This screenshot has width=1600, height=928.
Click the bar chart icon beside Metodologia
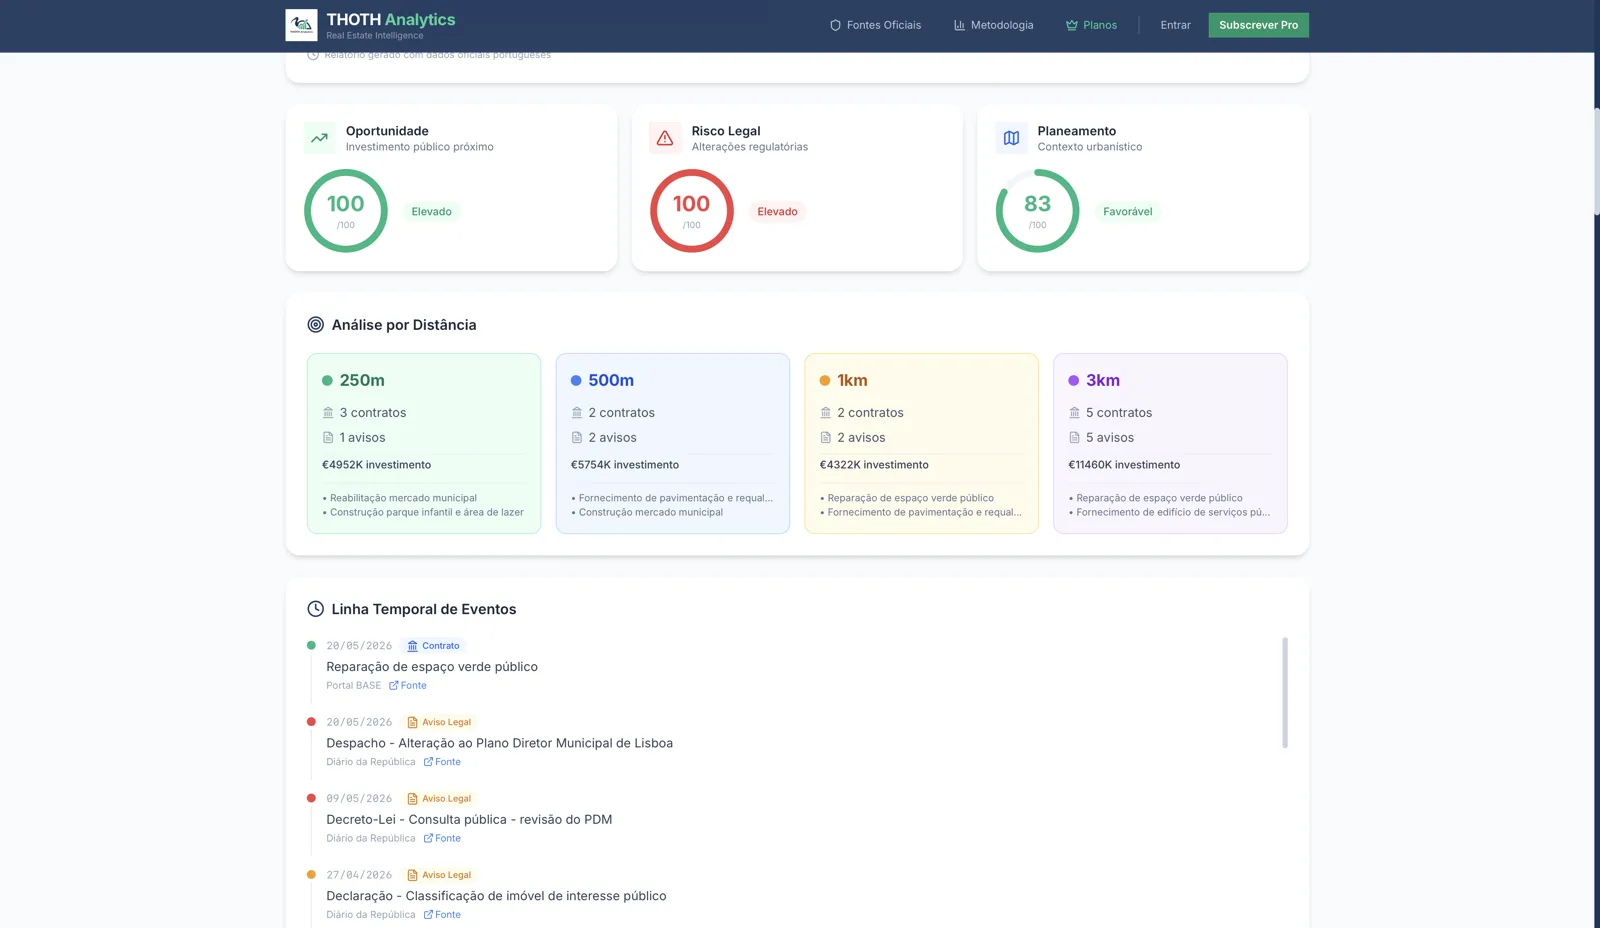959,25
